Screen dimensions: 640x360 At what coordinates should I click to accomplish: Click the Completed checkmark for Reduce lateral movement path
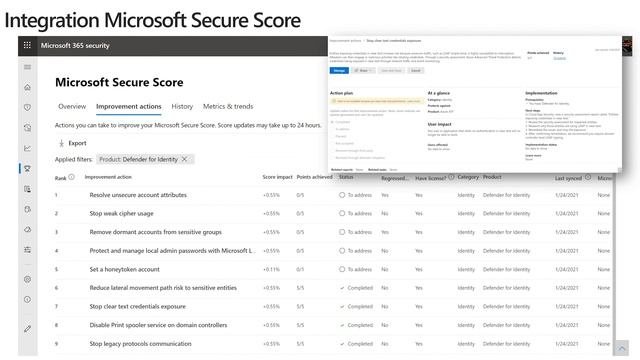pyautogui.click(x=342, y=288)
